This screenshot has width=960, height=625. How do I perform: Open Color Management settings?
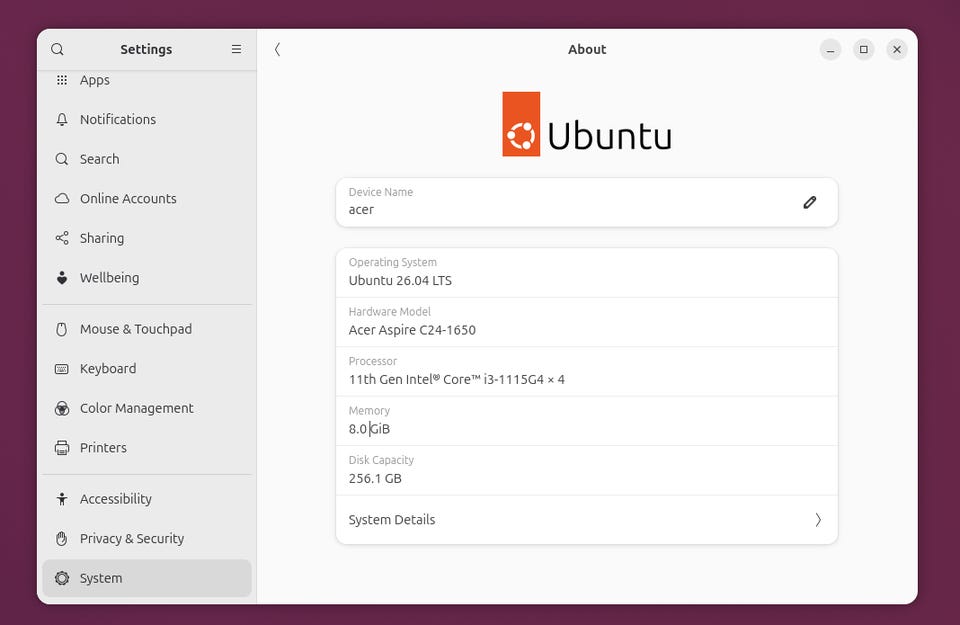click(x=147, y=408)
